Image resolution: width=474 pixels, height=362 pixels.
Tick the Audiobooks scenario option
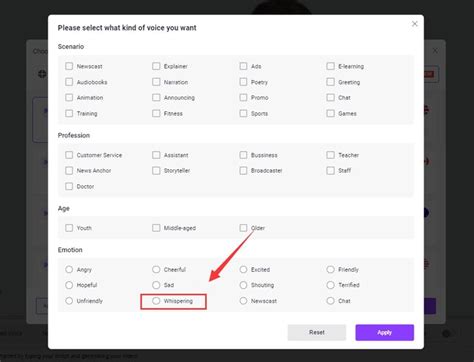point(69,82)
